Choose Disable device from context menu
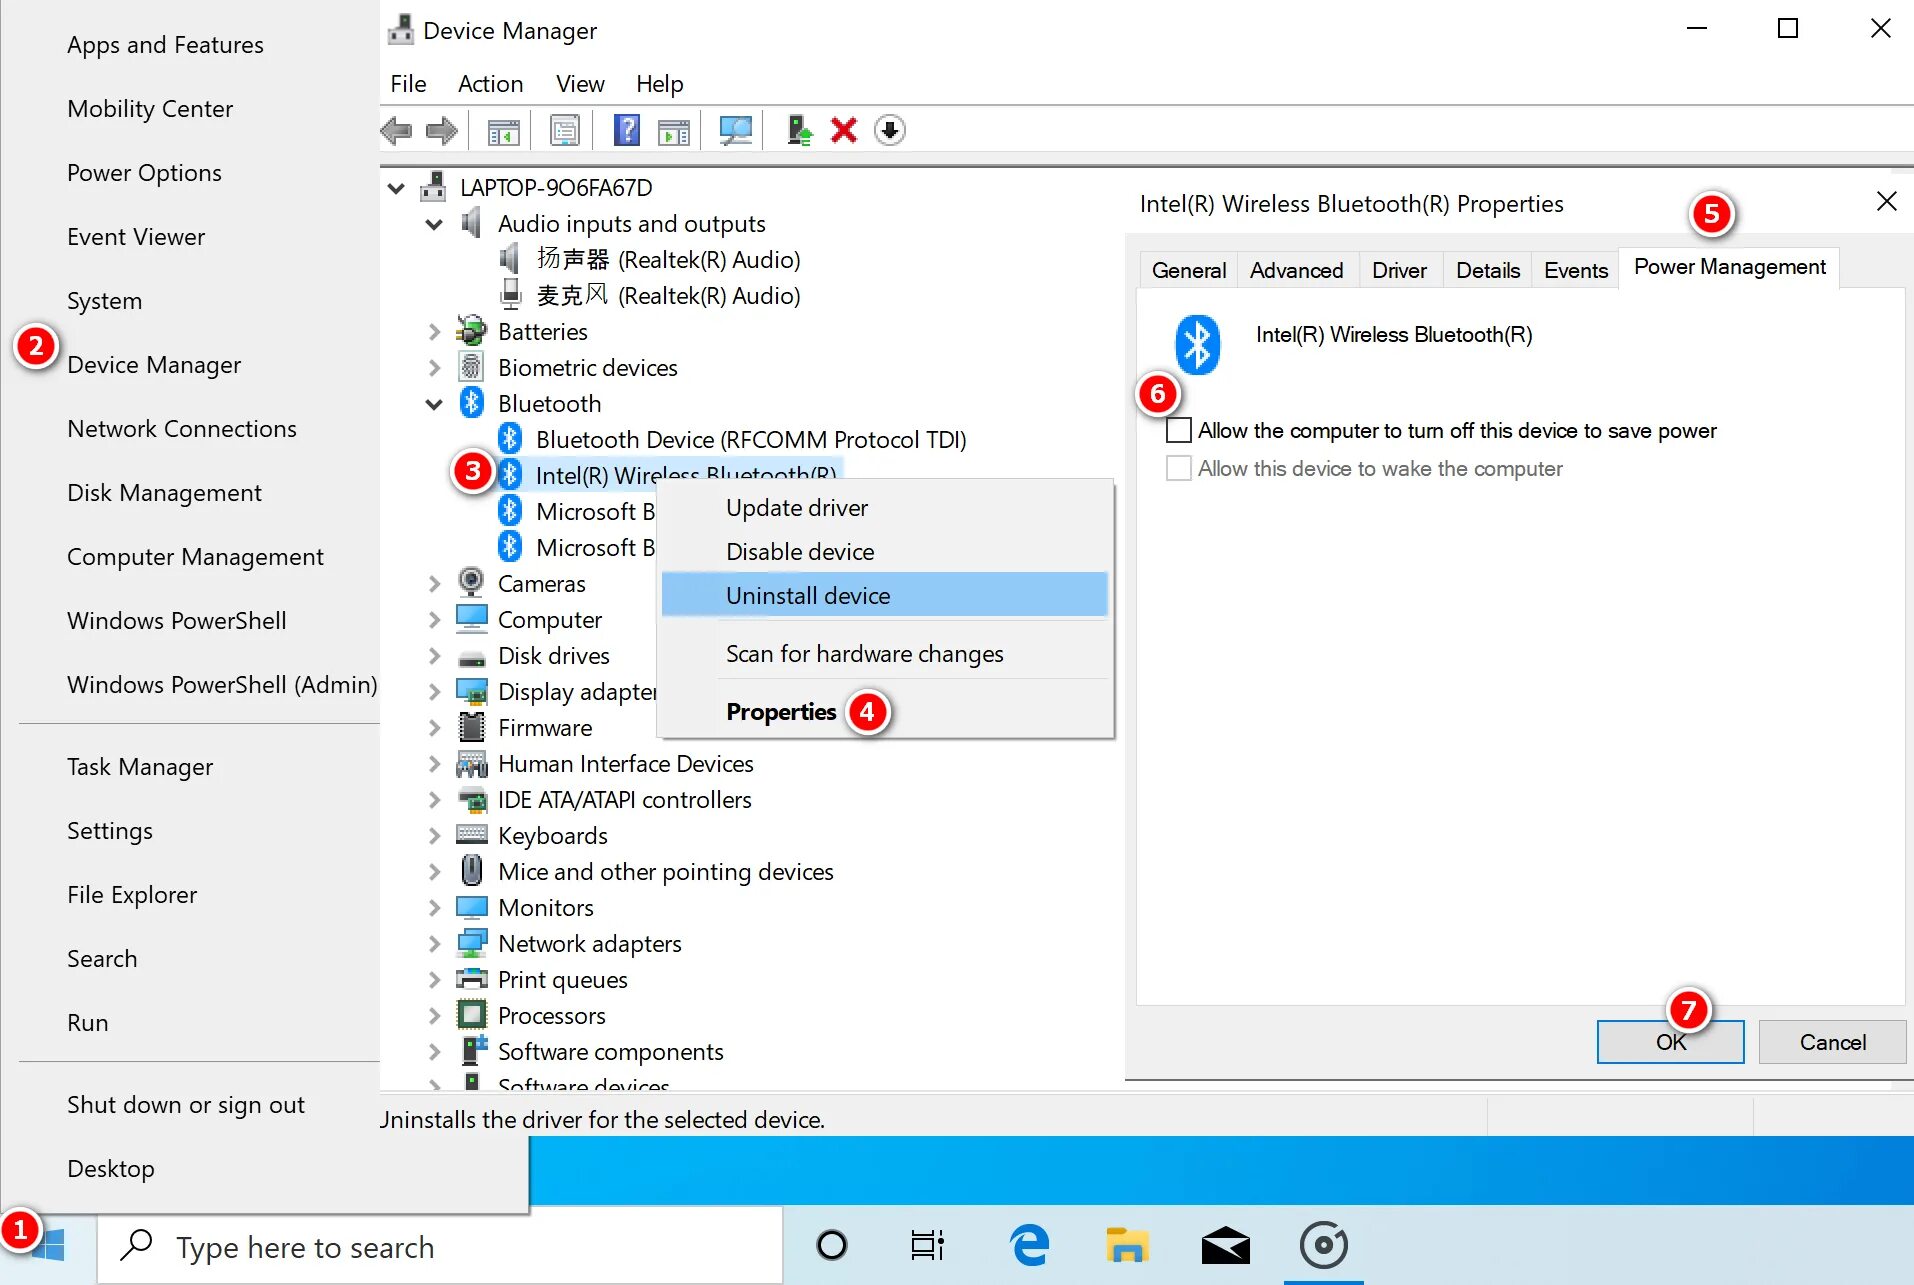1914x1285 pixels. click(x=885, y=552)
